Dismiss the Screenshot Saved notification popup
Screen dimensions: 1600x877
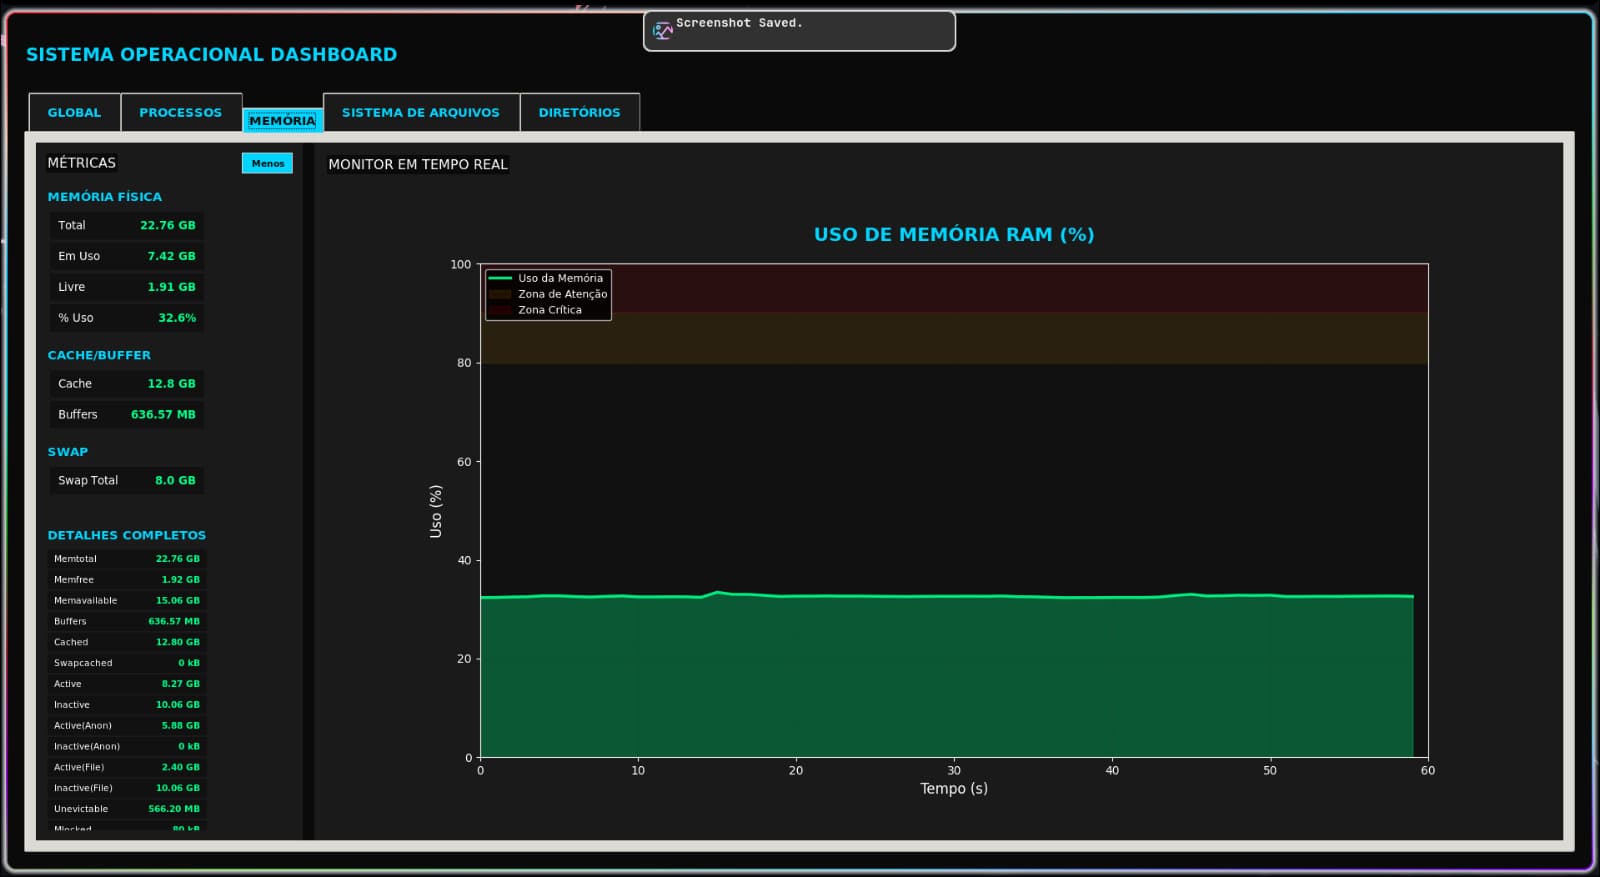click(x=799, y=31)
